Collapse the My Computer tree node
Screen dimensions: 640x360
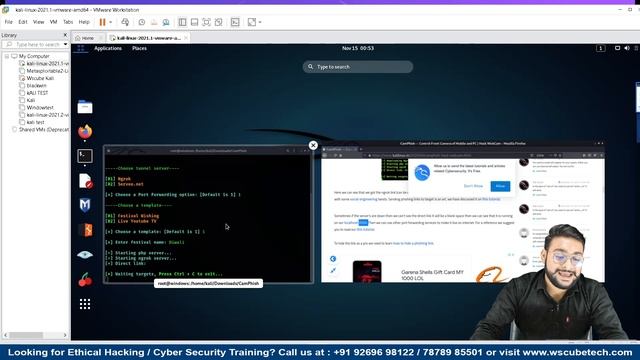pyautogui.click(x=7, y=56)
